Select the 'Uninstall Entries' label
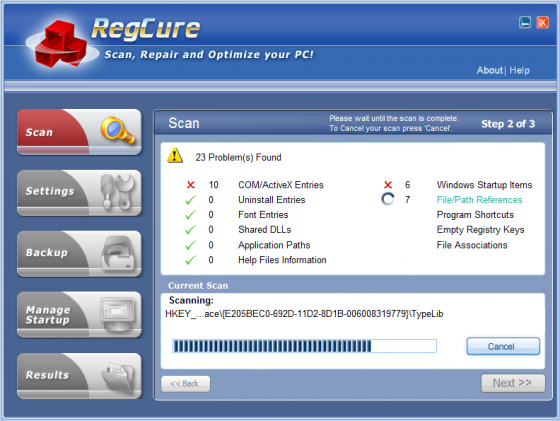 271,200
